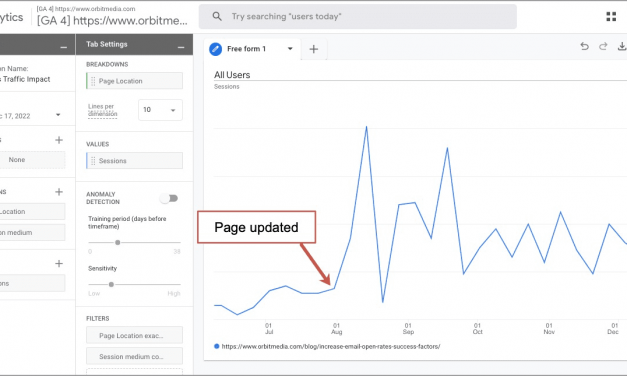Screen dimensions: 627x376
Task: Click the VALUES section label
Action: click(x=98, y=144)
